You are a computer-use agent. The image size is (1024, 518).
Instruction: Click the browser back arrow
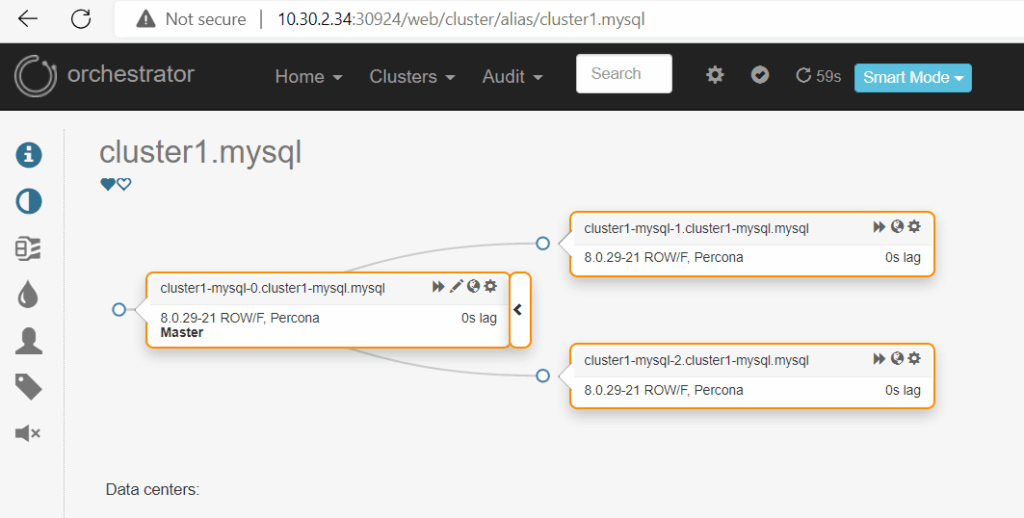tap(28, 19)
